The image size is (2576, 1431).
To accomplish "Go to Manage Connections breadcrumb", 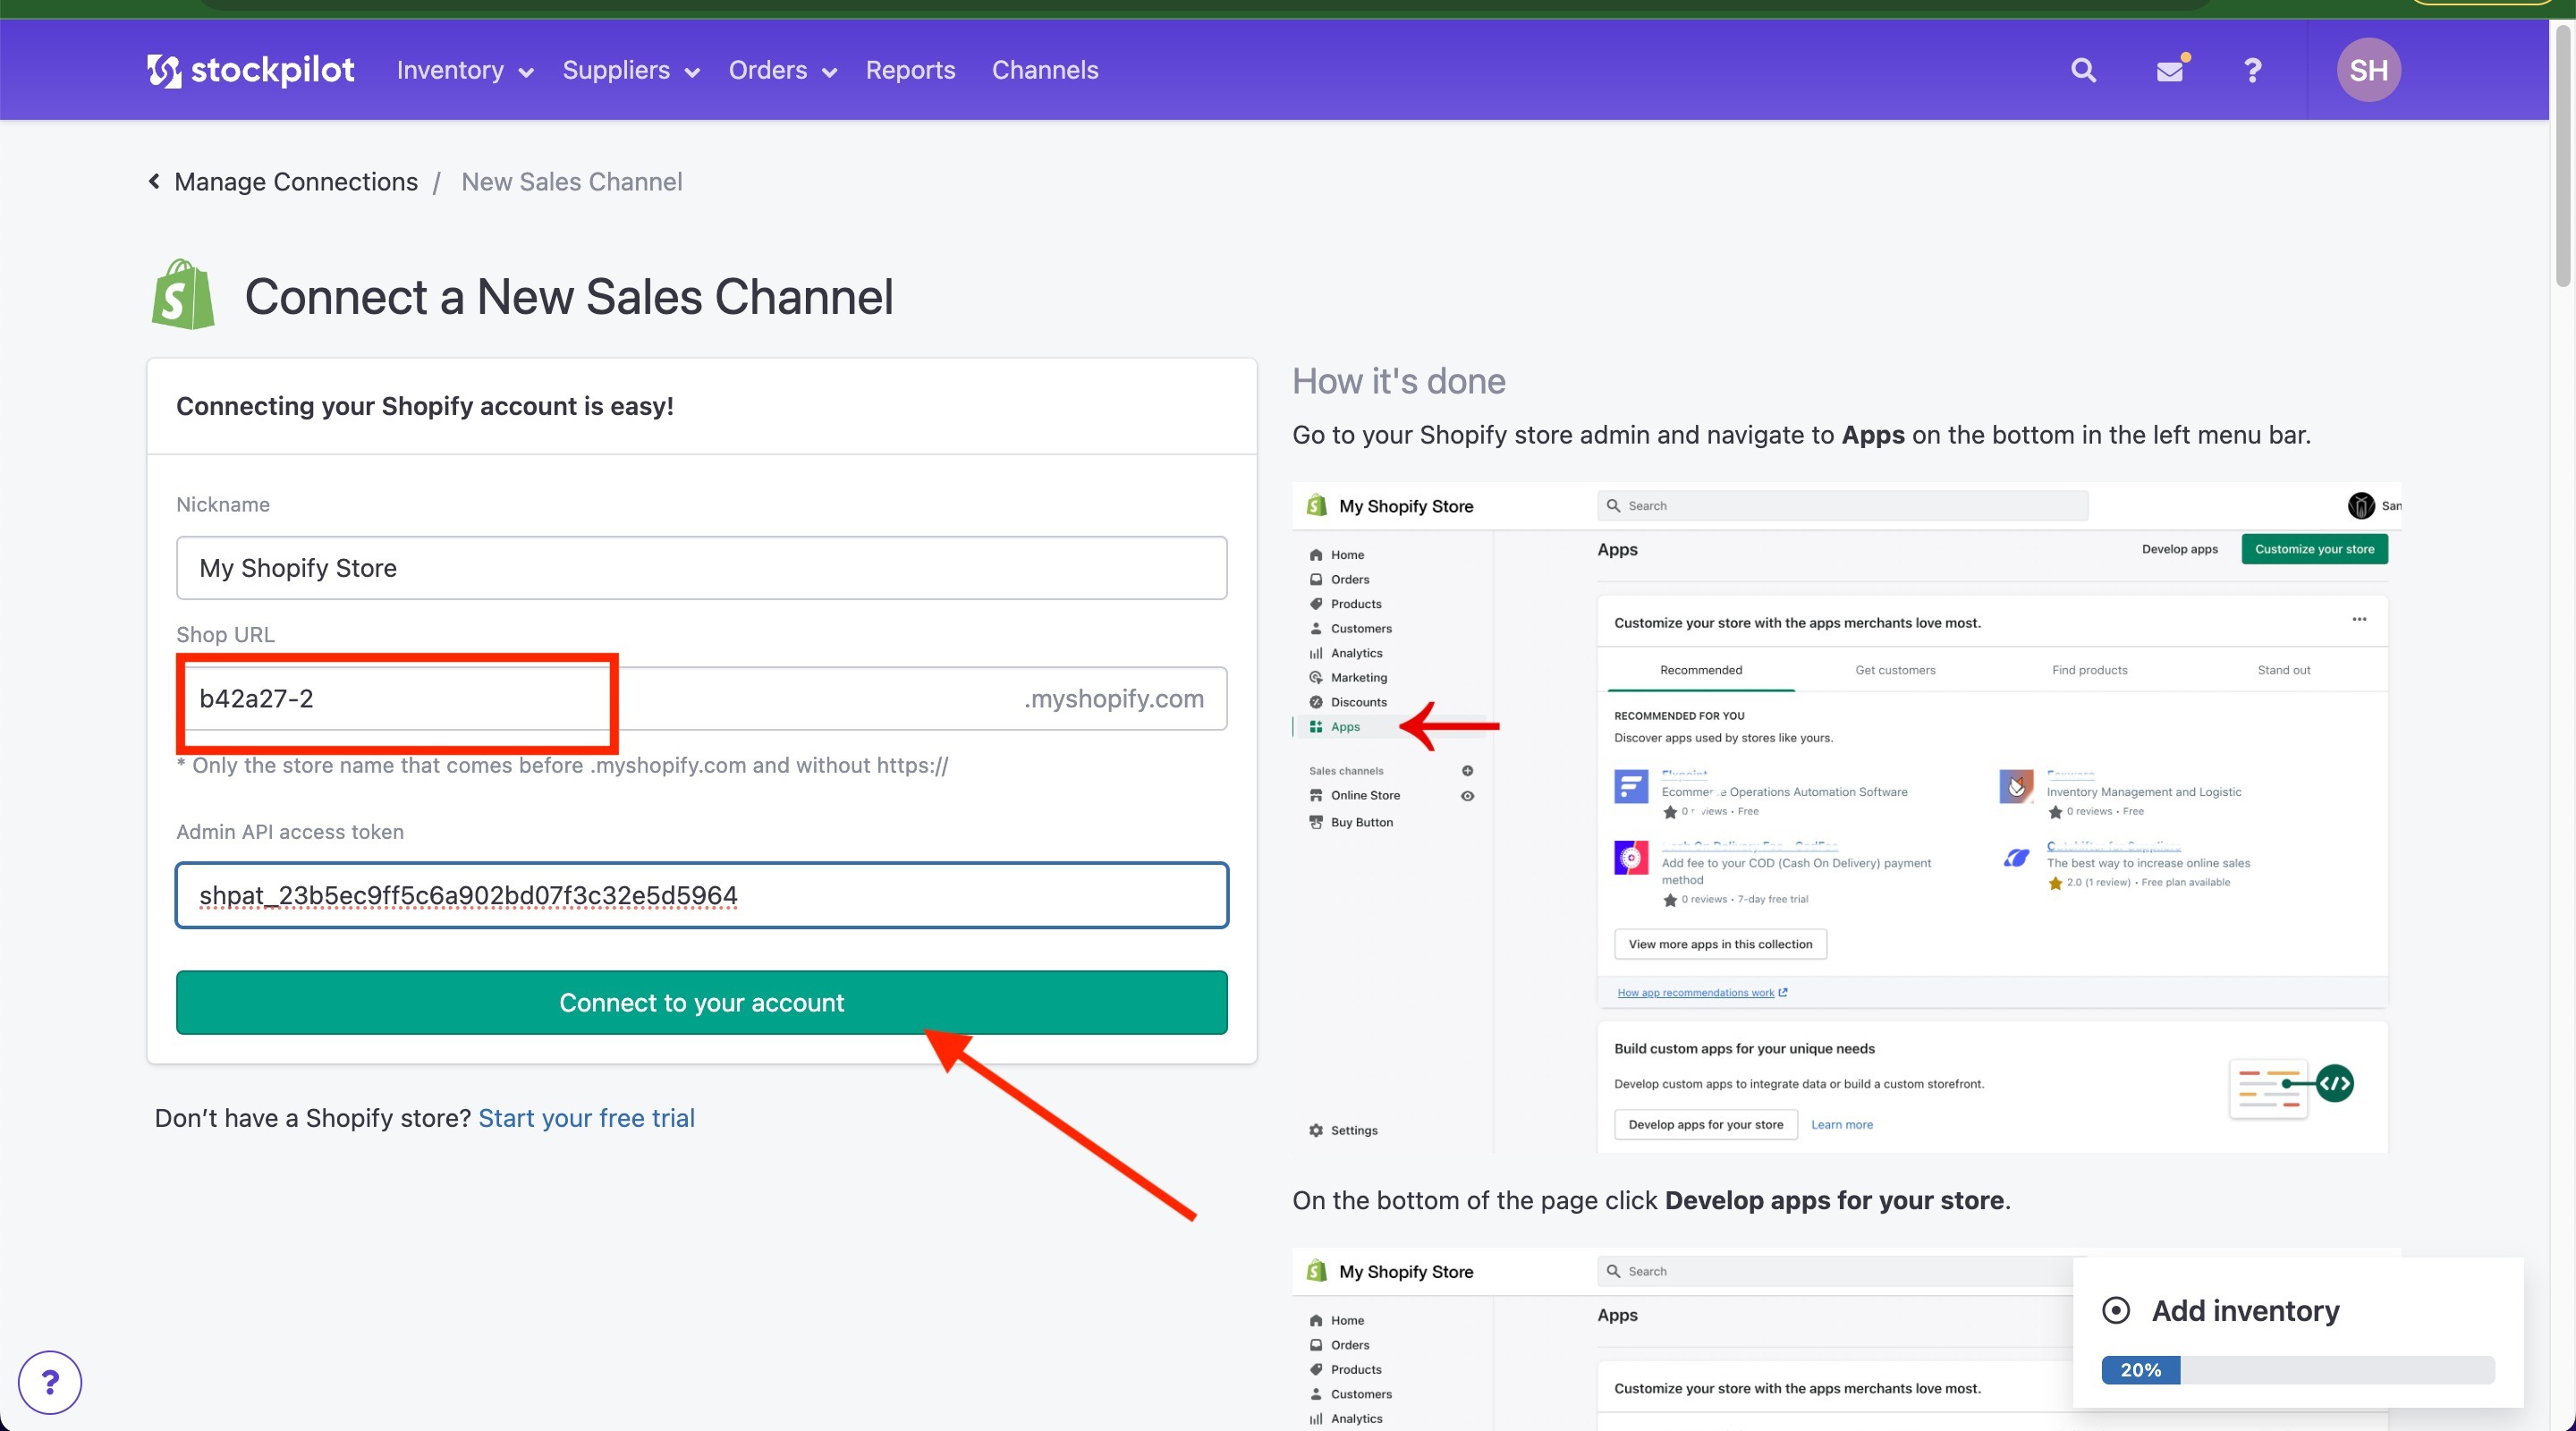I will point(296,182).
